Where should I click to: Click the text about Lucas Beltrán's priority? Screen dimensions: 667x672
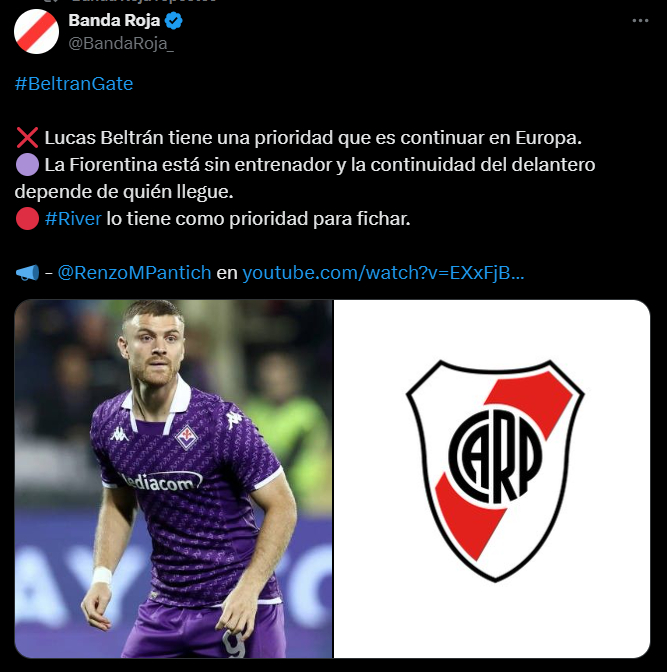[x=313, y=138]
